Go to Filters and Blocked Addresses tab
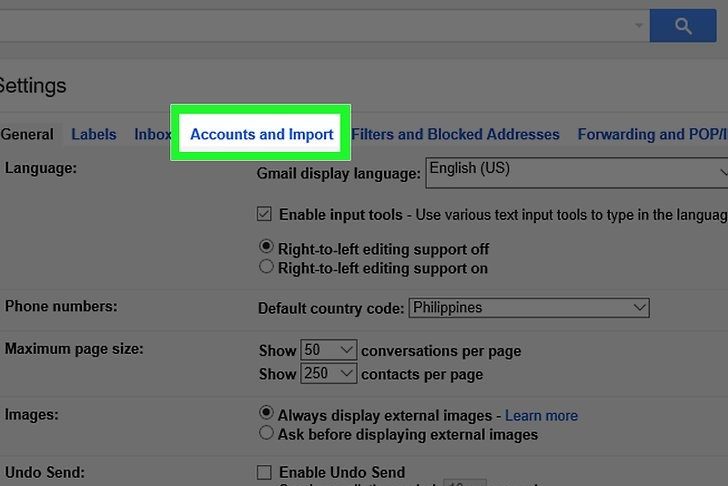This screenshot has height=486, width=728. [455, 134]
